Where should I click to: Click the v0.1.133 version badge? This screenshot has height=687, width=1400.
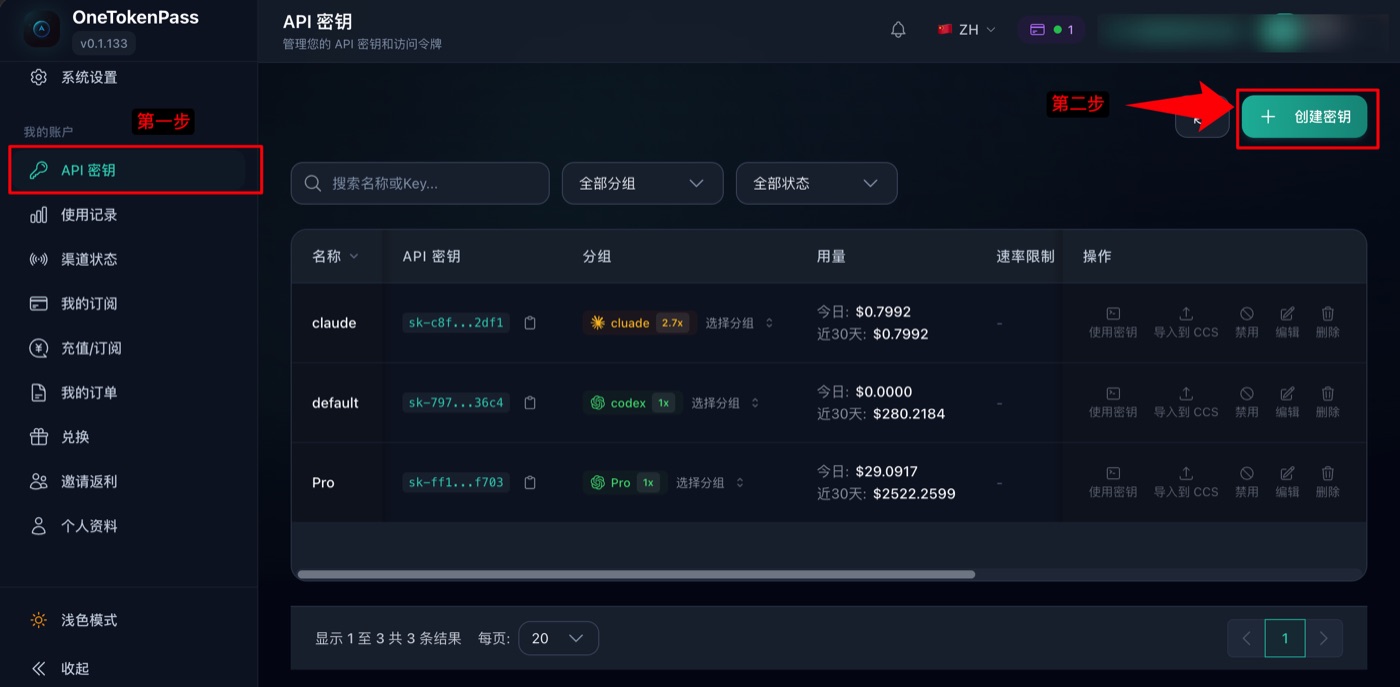pos(104,43)
